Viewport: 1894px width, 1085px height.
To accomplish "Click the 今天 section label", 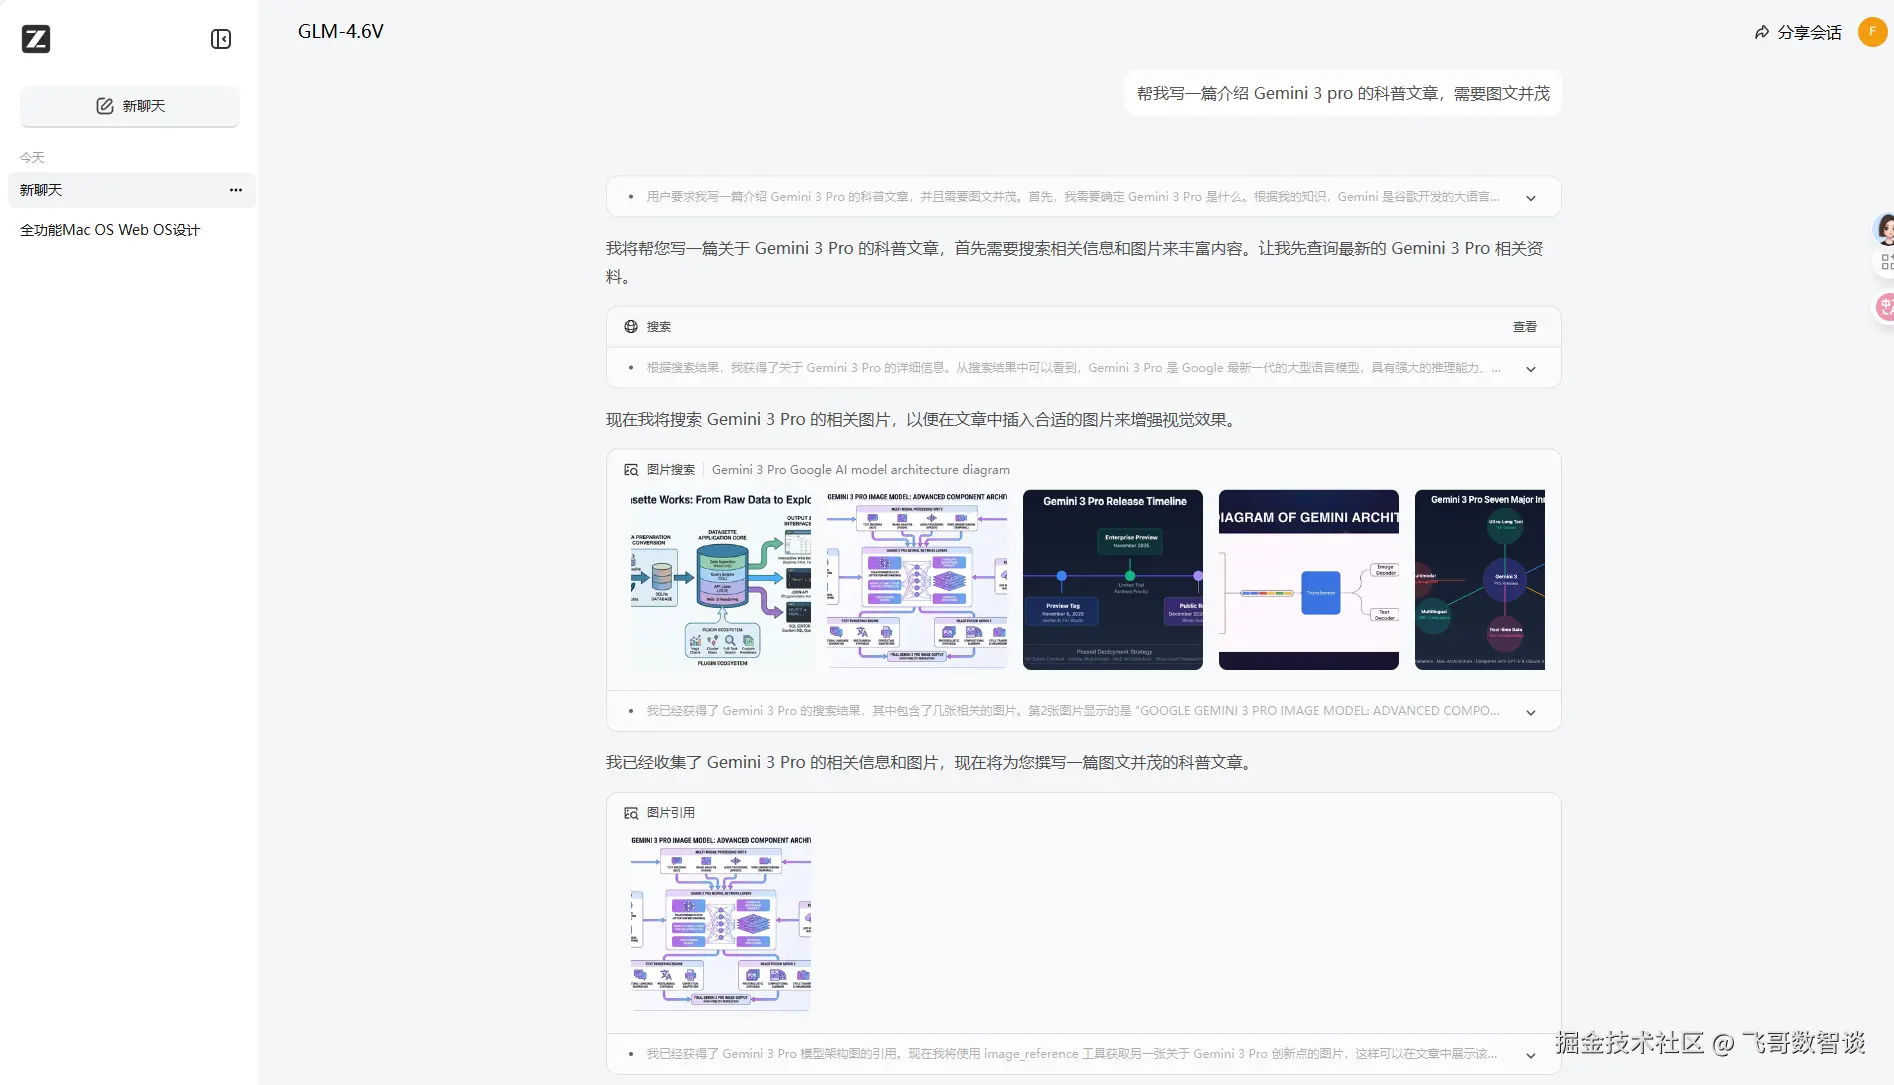I will coord(32,158).
